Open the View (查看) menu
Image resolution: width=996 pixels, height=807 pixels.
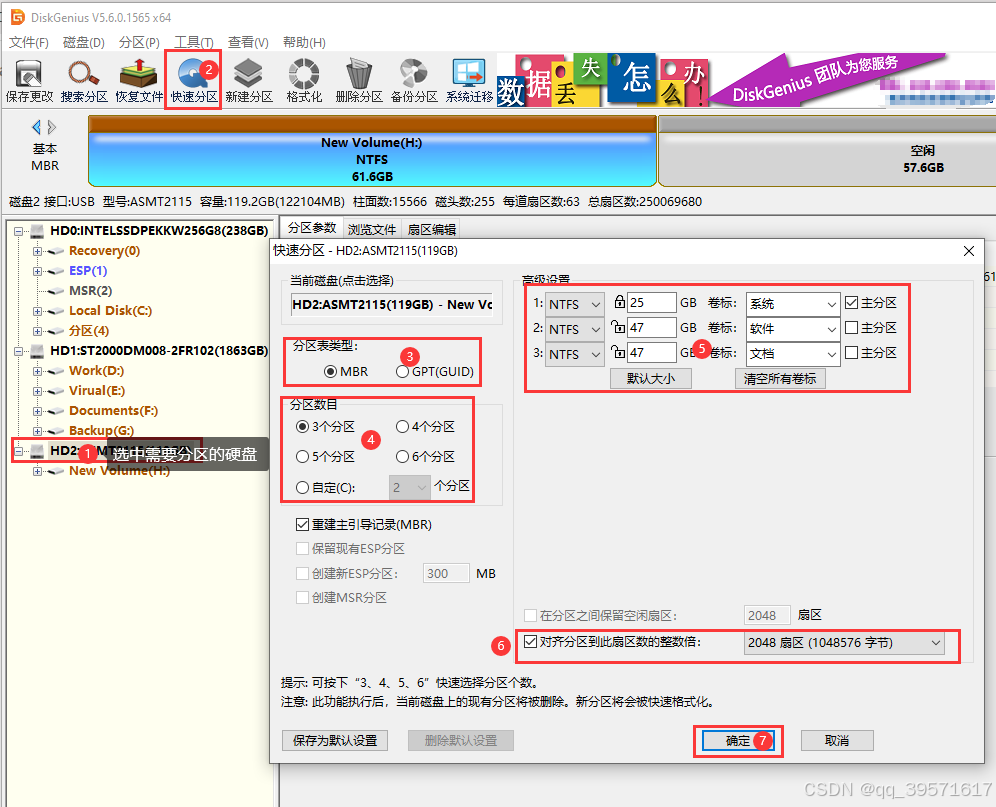[248, 43]
